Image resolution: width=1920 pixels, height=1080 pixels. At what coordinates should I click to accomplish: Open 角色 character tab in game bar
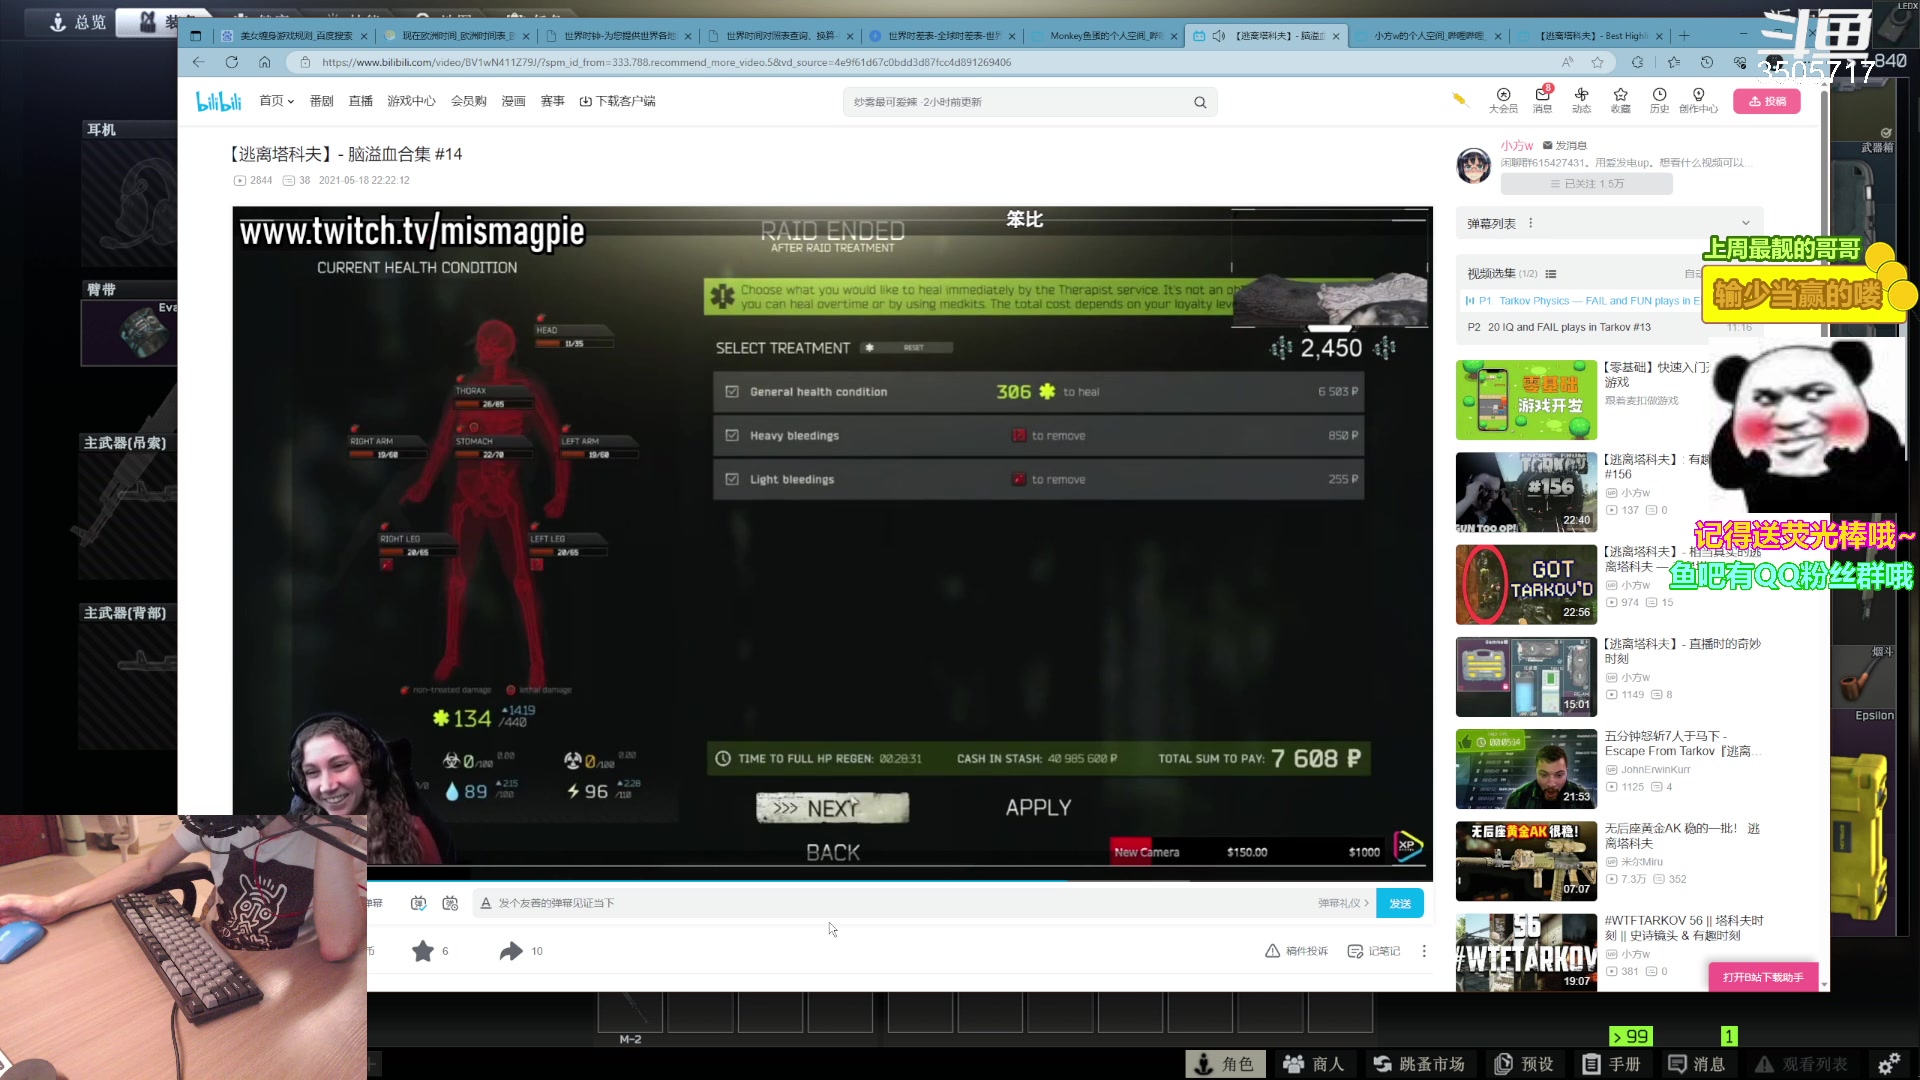pyautogui.click(x=1225, y=1064)
